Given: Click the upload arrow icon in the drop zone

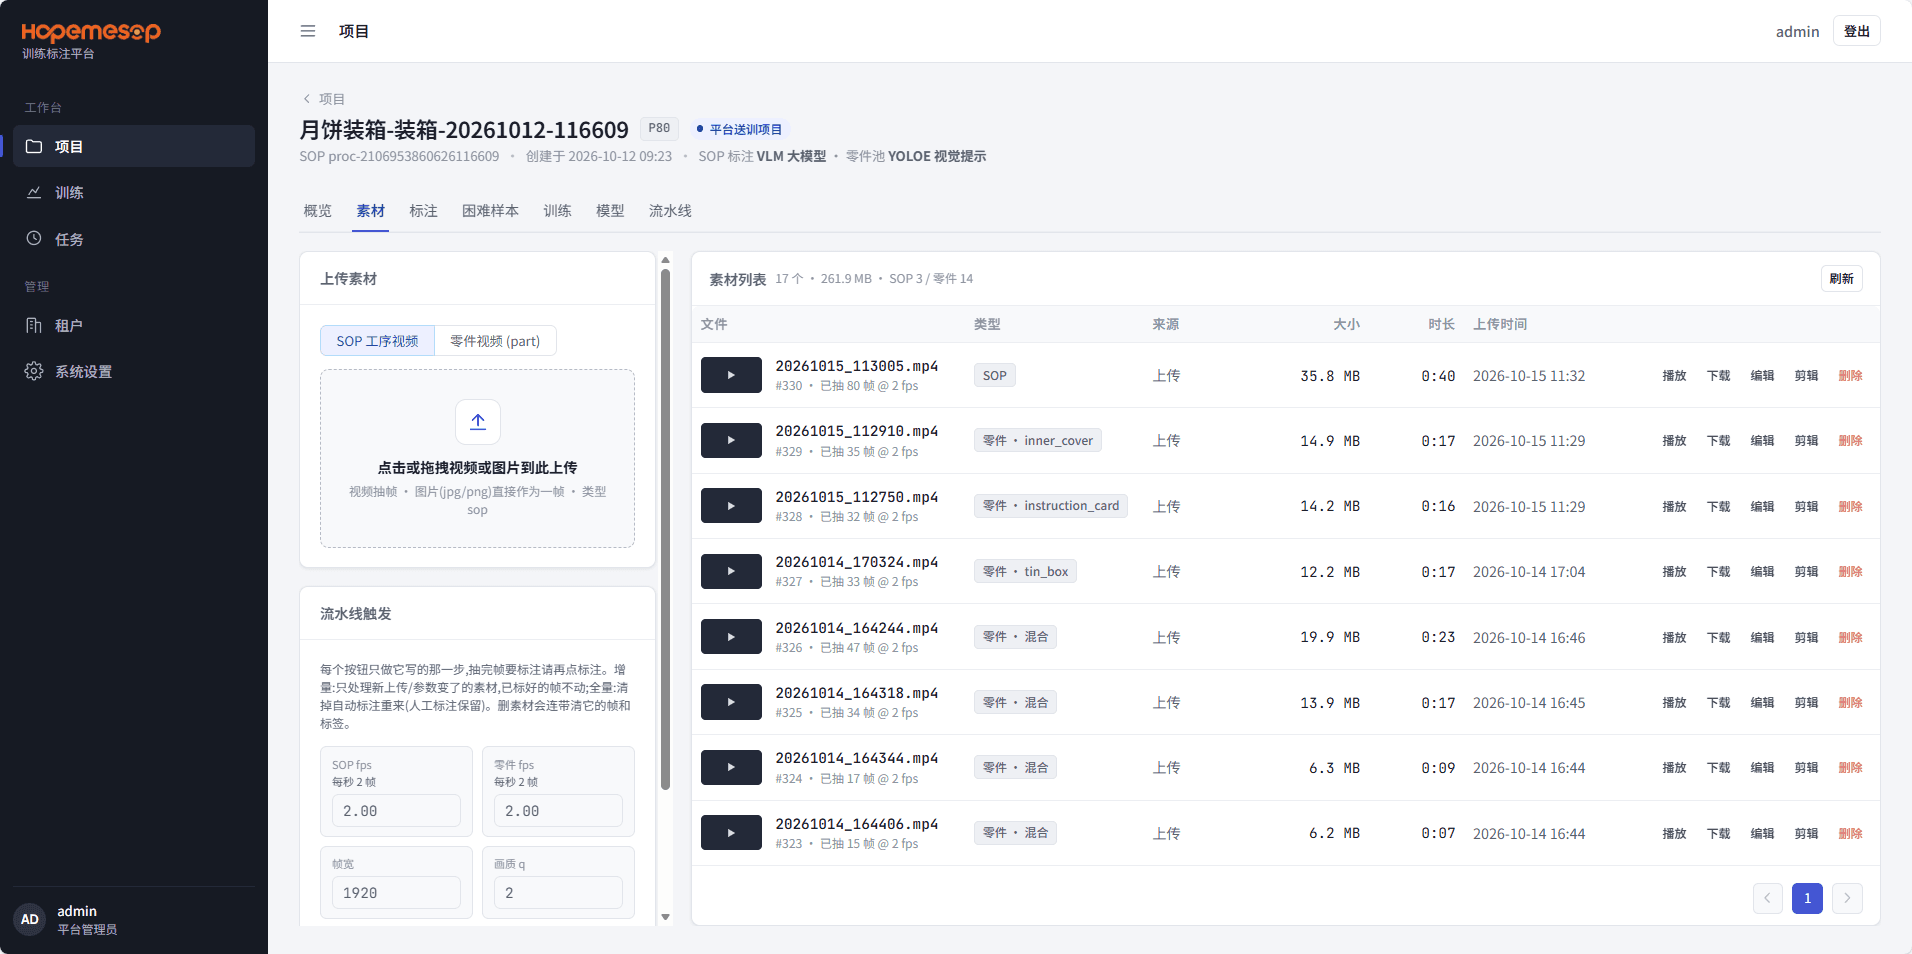Looking at the screenshot, I should (x=478, y=421).
